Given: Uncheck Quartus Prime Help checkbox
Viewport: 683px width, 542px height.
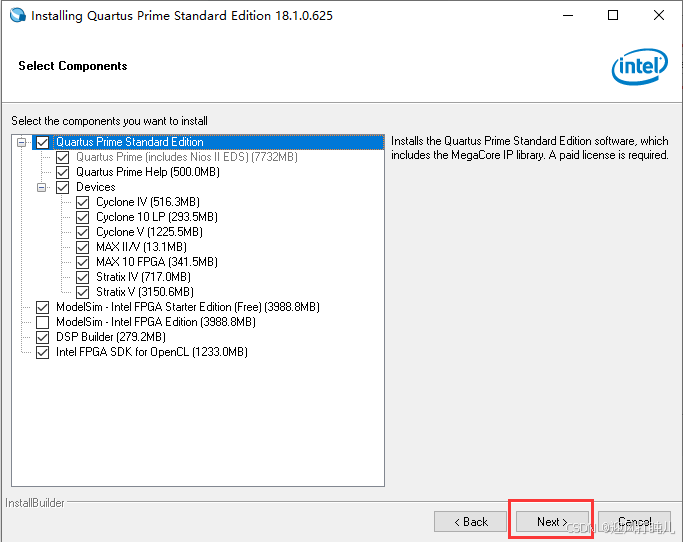Looking at the screenshot, I should click(x=62, y=172).
